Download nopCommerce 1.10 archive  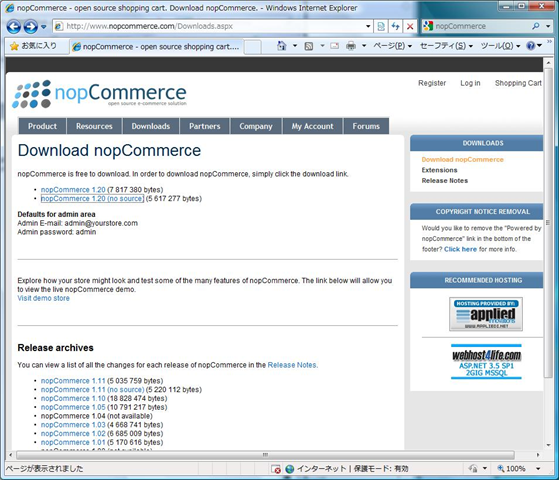coord(73,398)
